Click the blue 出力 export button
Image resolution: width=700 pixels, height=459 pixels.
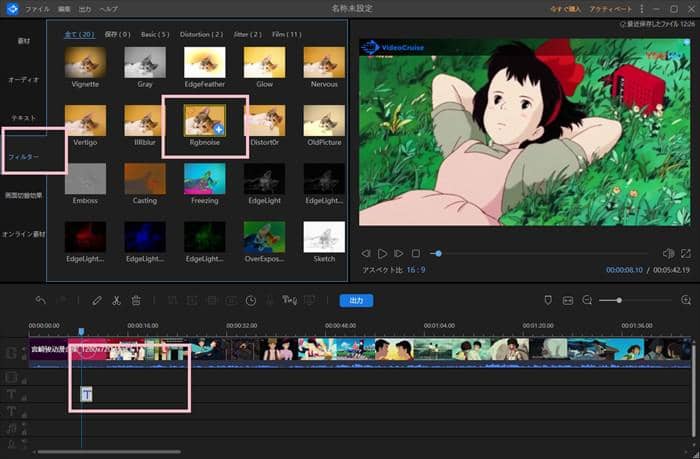point(356,300)
